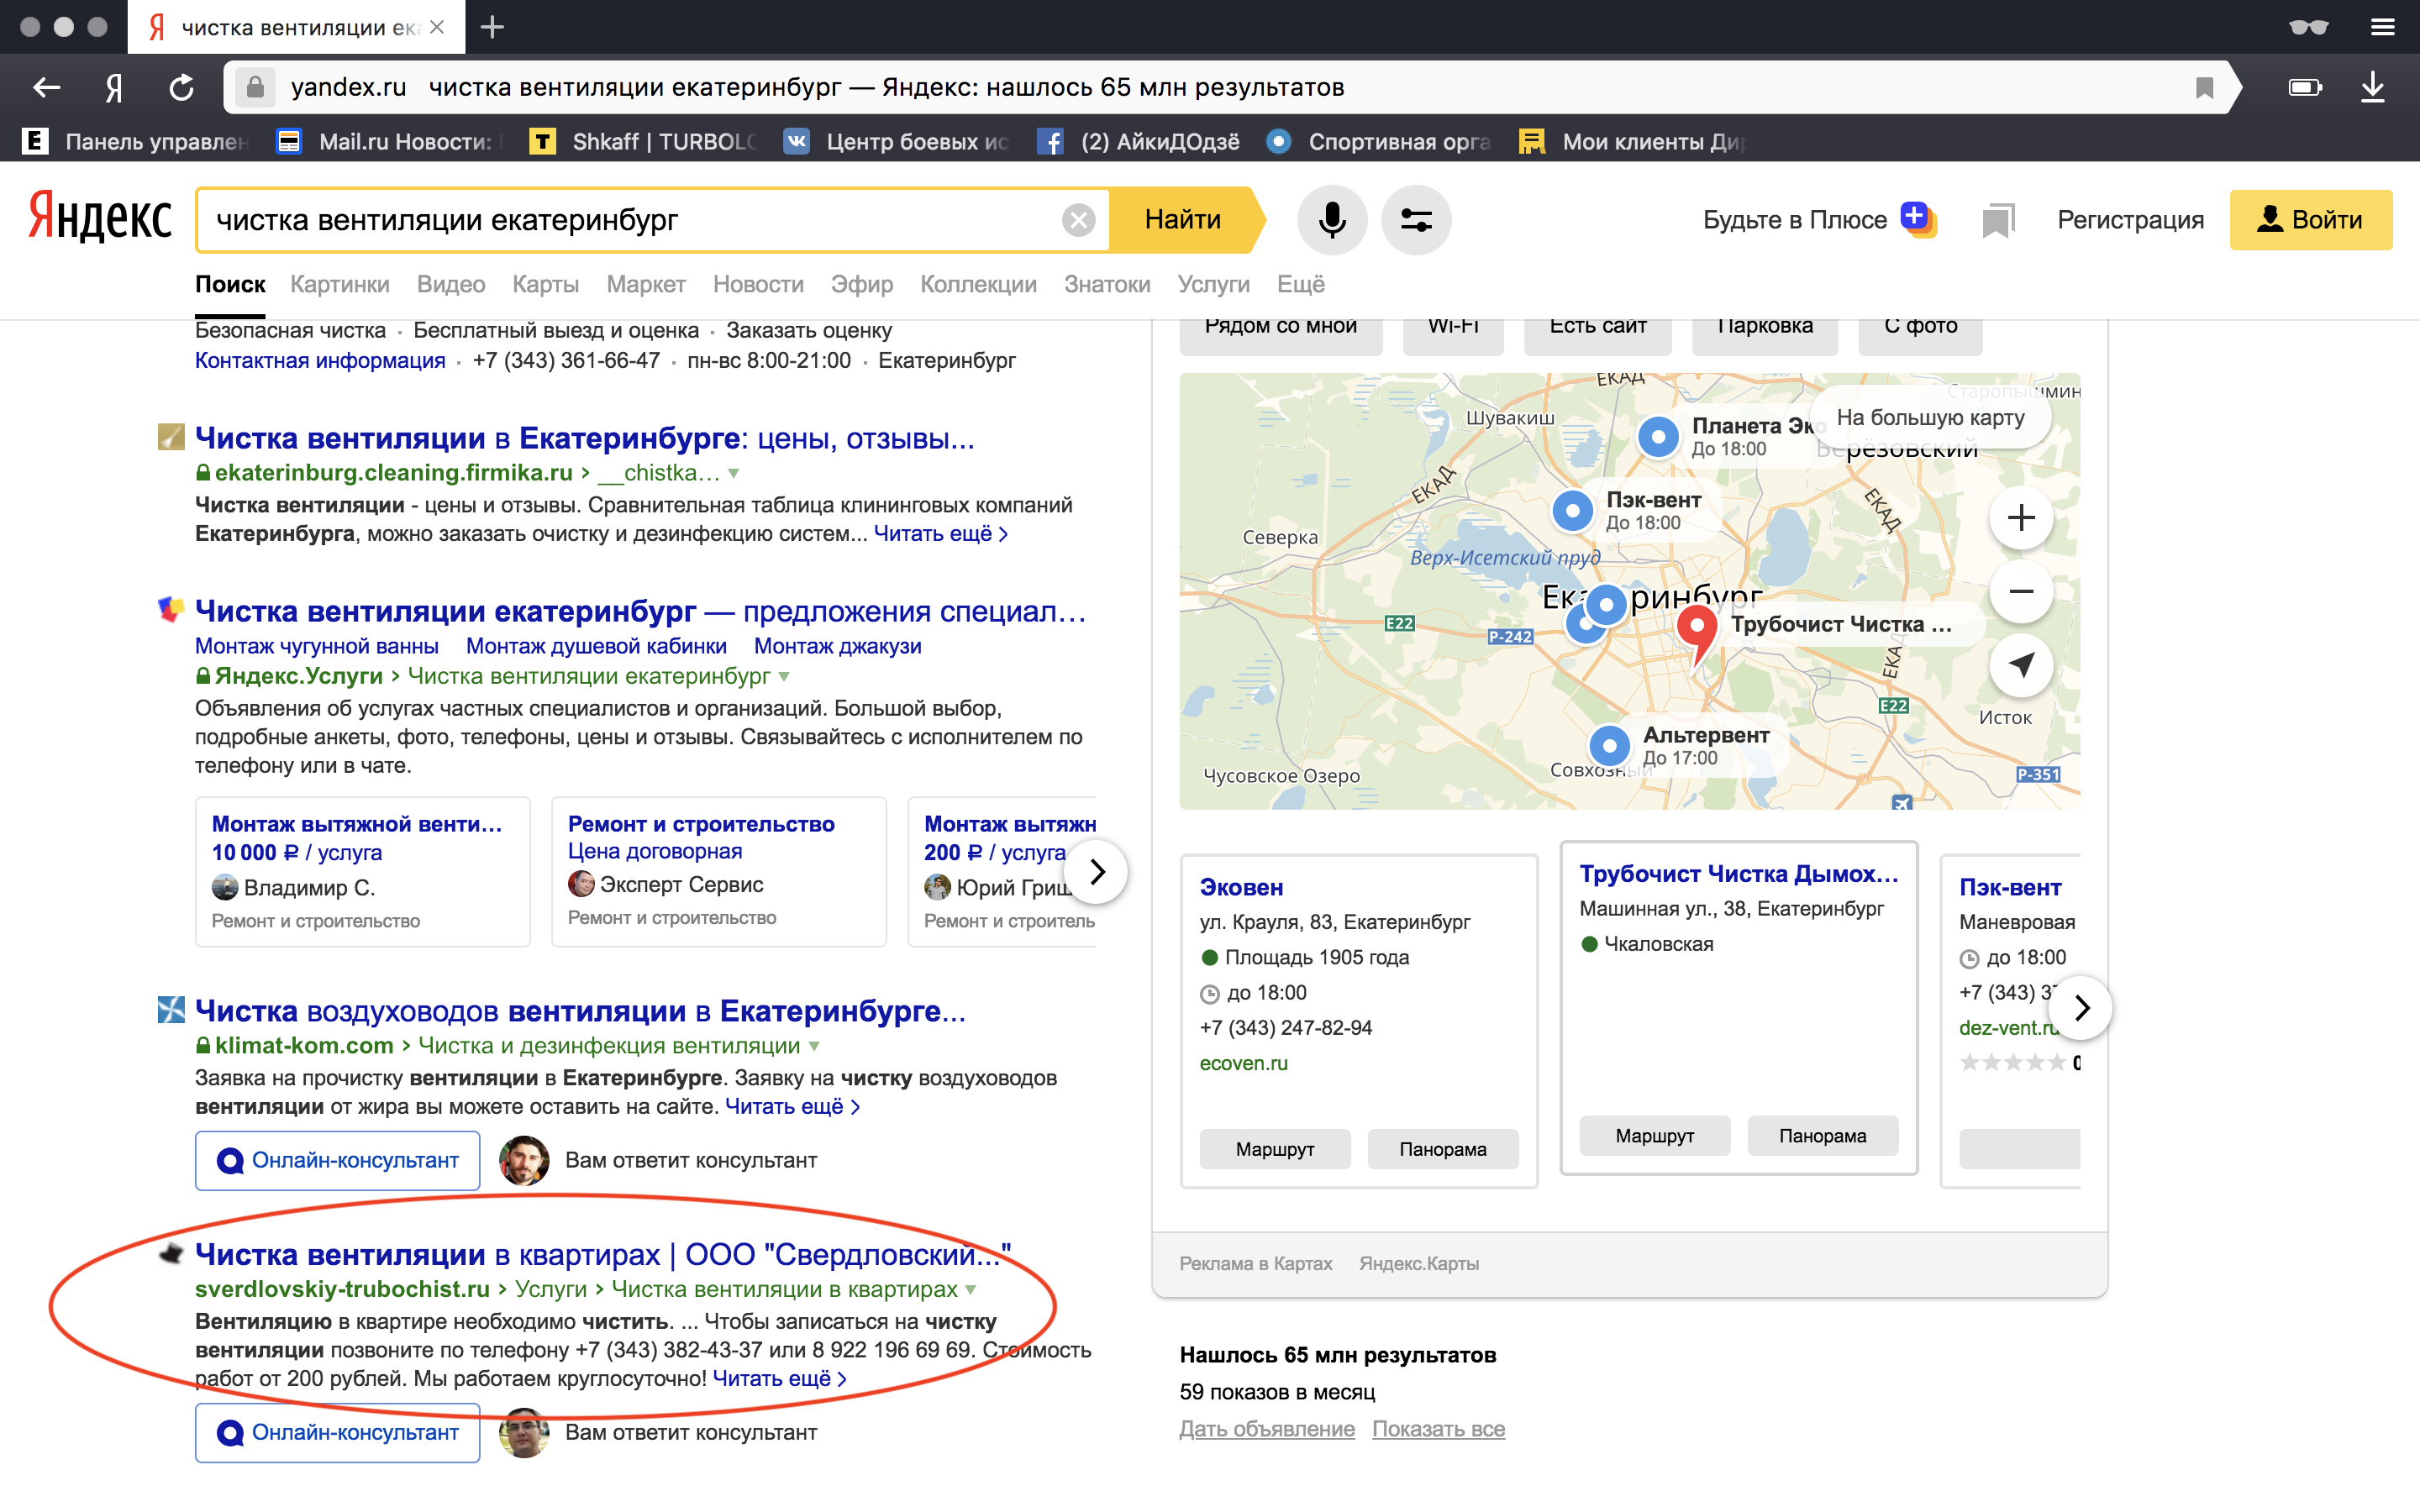Zoom in on the map with plus icon

point(2021,517)
